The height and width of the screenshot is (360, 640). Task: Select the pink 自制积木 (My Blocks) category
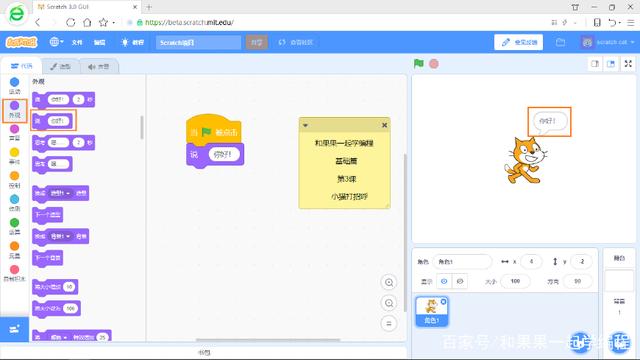click(14, 273)
